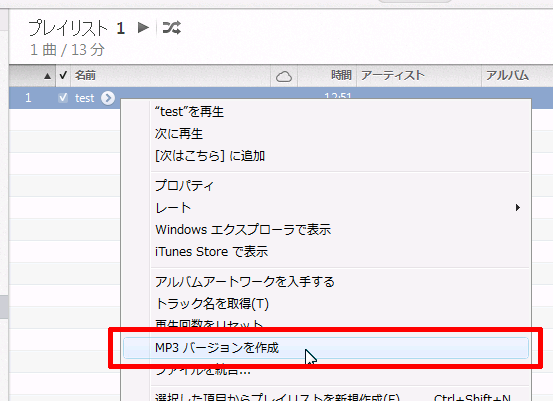Viewport: 553px width, 401px height.
Task: Uncheck the test track checkbox
Action: (x=63, y=98)
